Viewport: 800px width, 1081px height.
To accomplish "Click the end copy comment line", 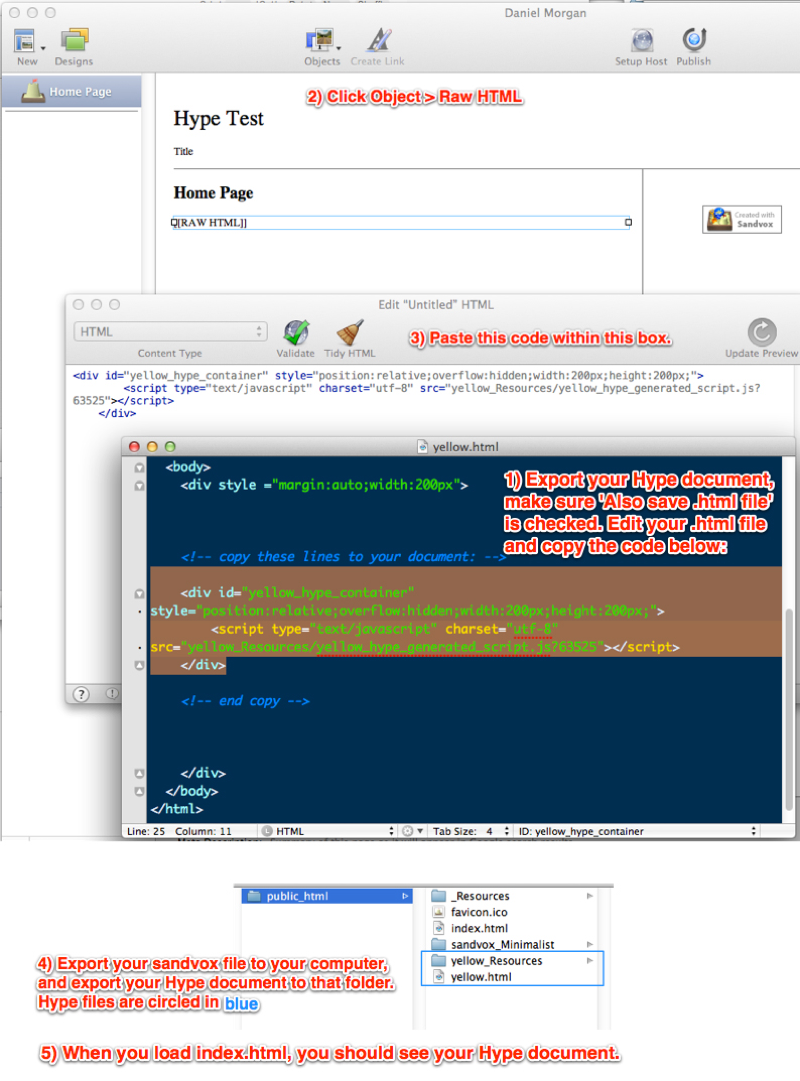I will coord(245,701).
